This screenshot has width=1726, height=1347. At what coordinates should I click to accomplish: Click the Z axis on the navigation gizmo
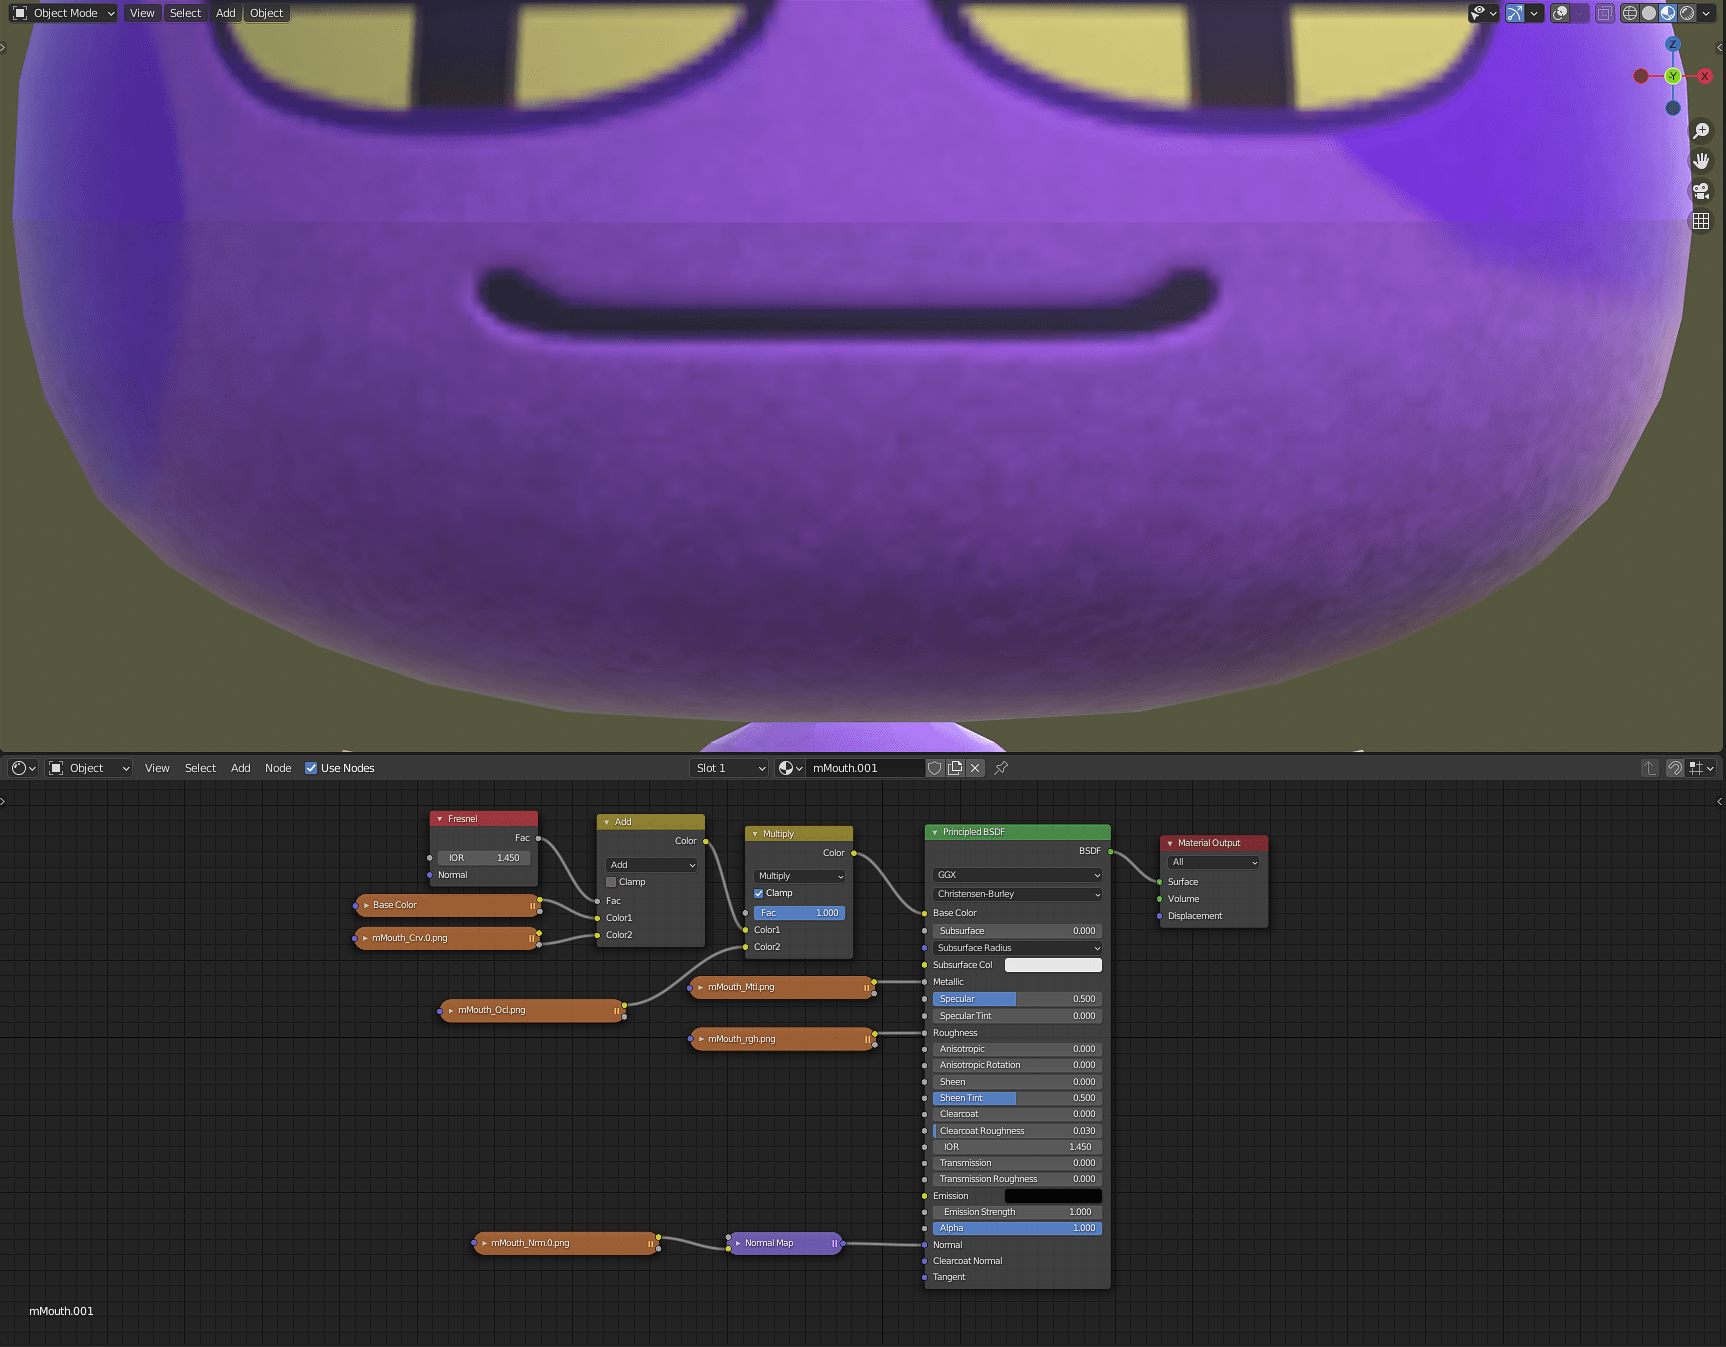1673,45
